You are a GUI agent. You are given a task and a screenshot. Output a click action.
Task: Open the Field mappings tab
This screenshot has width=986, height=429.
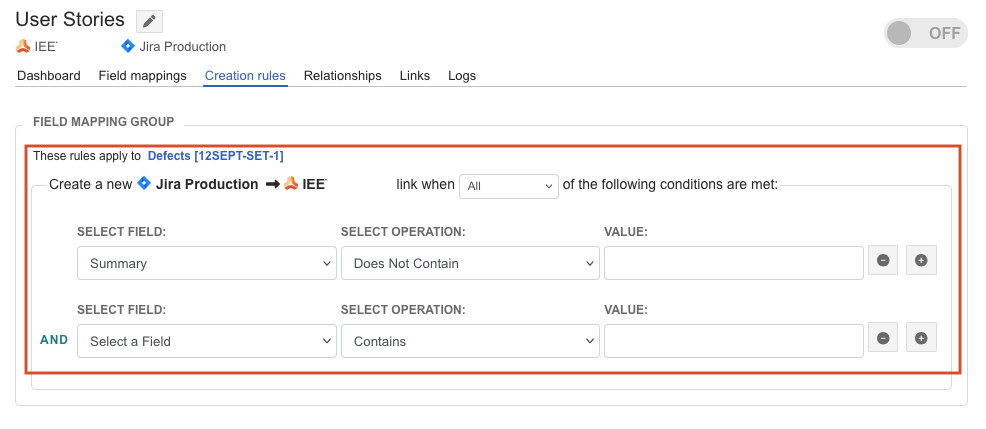coord(143,75)
